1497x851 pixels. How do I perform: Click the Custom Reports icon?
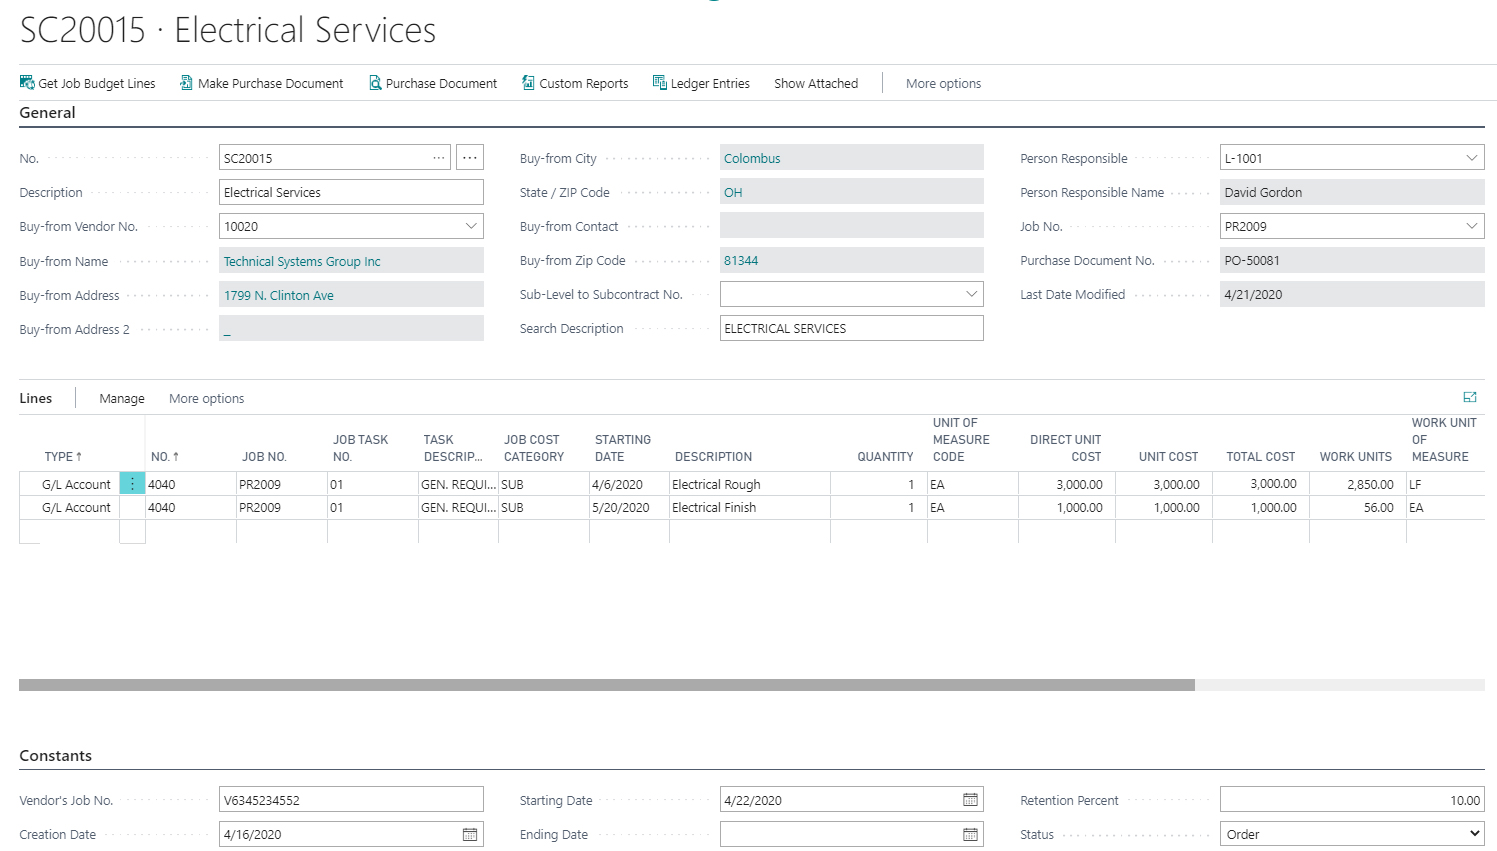528,83
